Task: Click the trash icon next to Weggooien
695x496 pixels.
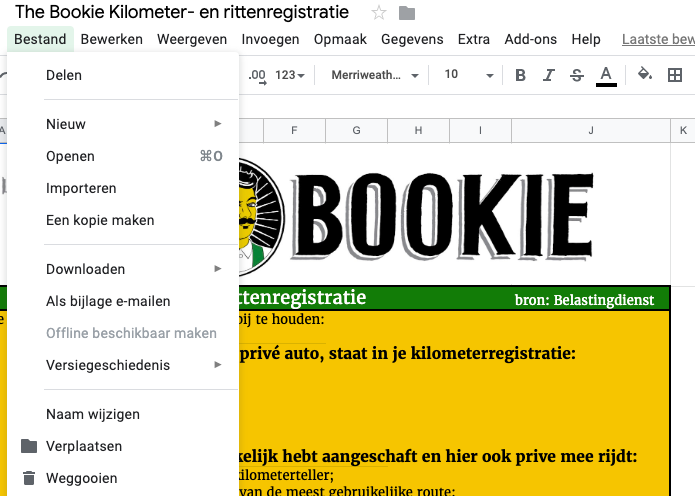Action: [29, 478]
